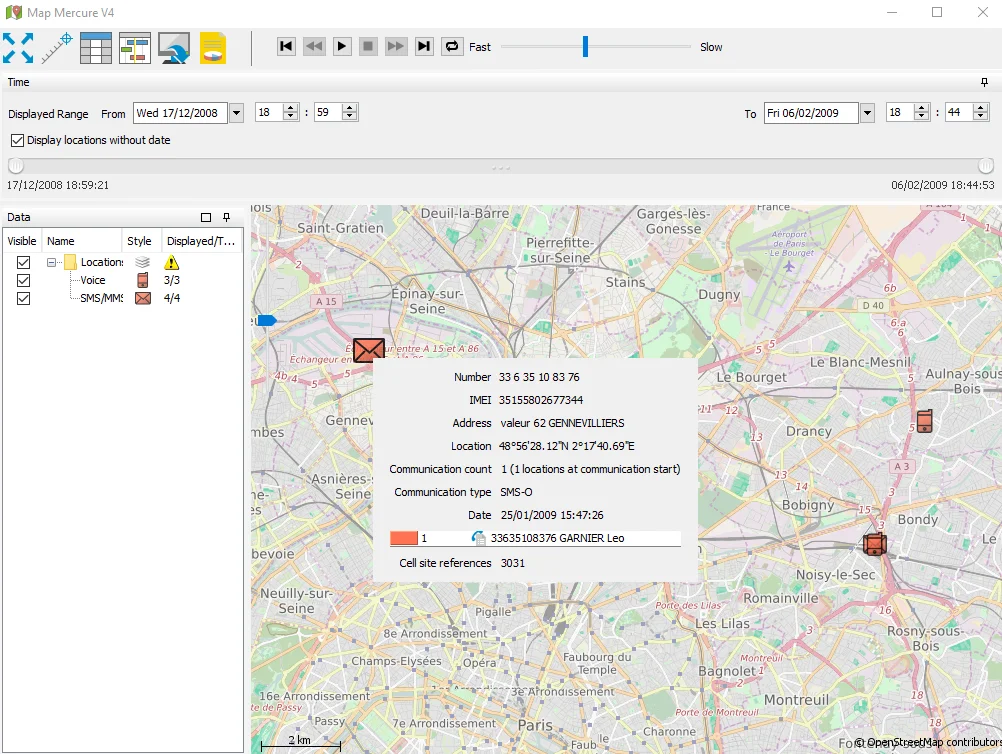Uncheck Display locations without date
Screen dimensions: 1002x754
[x=17, y=140]
